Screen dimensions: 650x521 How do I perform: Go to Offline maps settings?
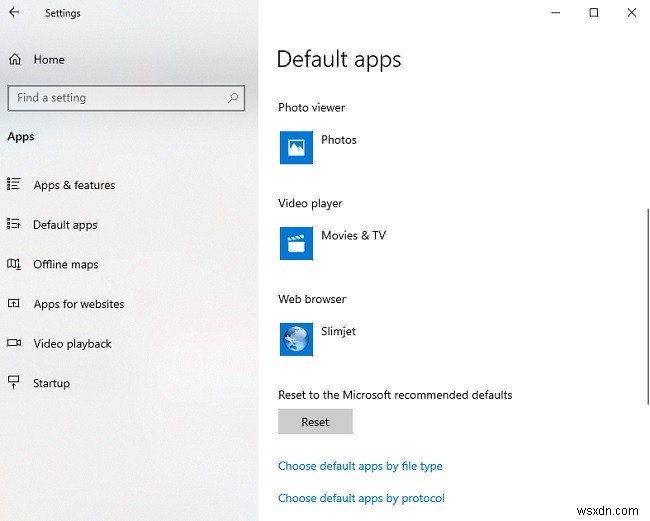coord(66,264)
